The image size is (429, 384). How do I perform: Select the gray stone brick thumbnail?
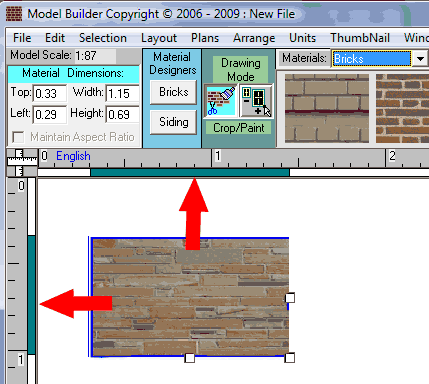[x=327, y=108]
